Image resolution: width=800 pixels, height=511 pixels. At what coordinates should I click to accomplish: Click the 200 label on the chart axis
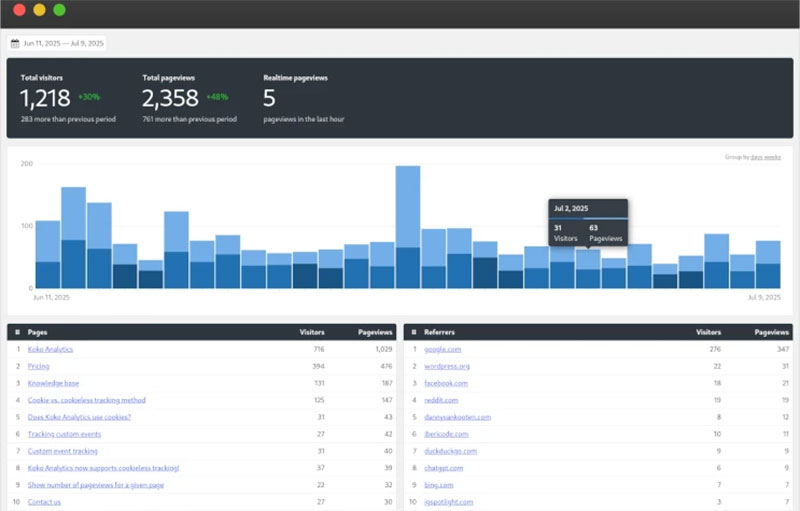pyautogui.click(x=27, y=164)
